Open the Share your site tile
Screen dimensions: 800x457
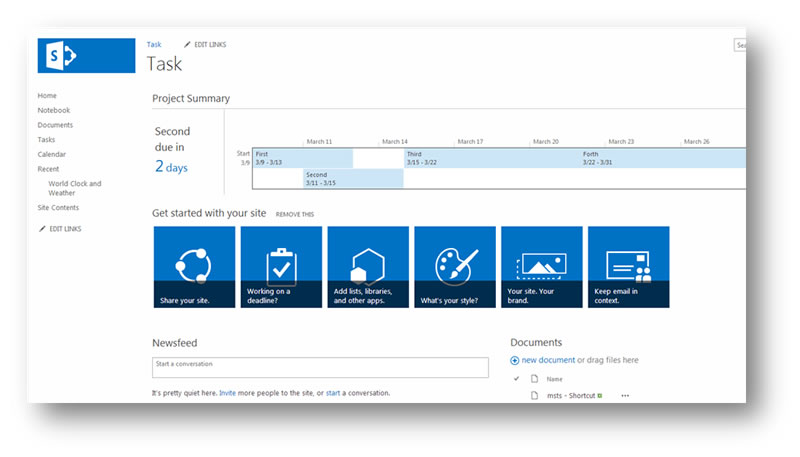(x=194, y=266)
